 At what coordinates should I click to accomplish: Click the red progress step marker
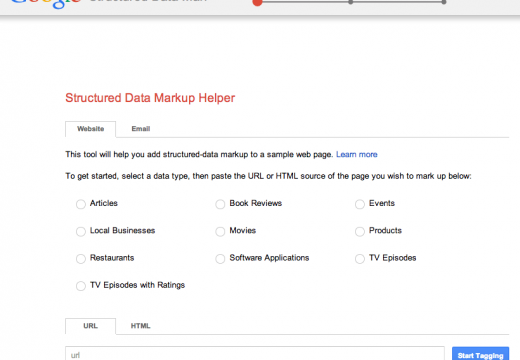click(x=257, y=2)
